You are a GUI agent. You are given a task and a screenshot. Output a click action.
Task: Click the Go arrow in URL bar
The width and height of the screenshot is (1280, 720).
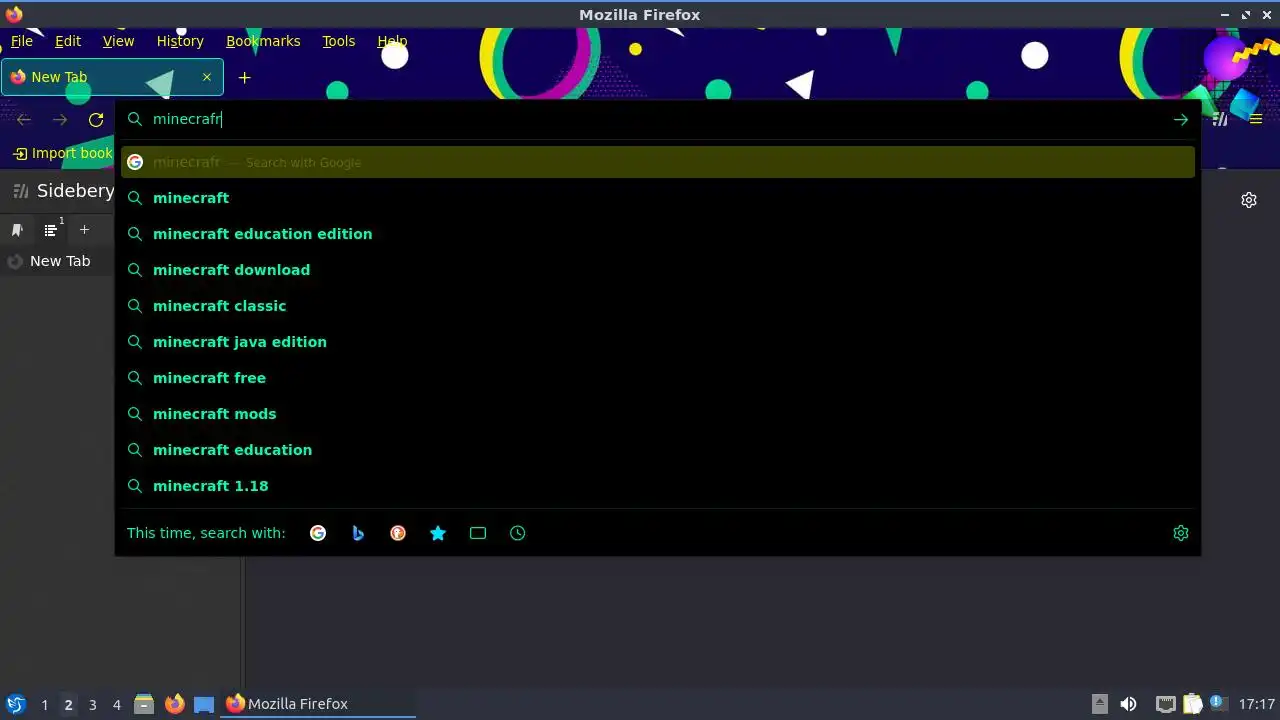pyautogui.click(x=1181, y=120)
